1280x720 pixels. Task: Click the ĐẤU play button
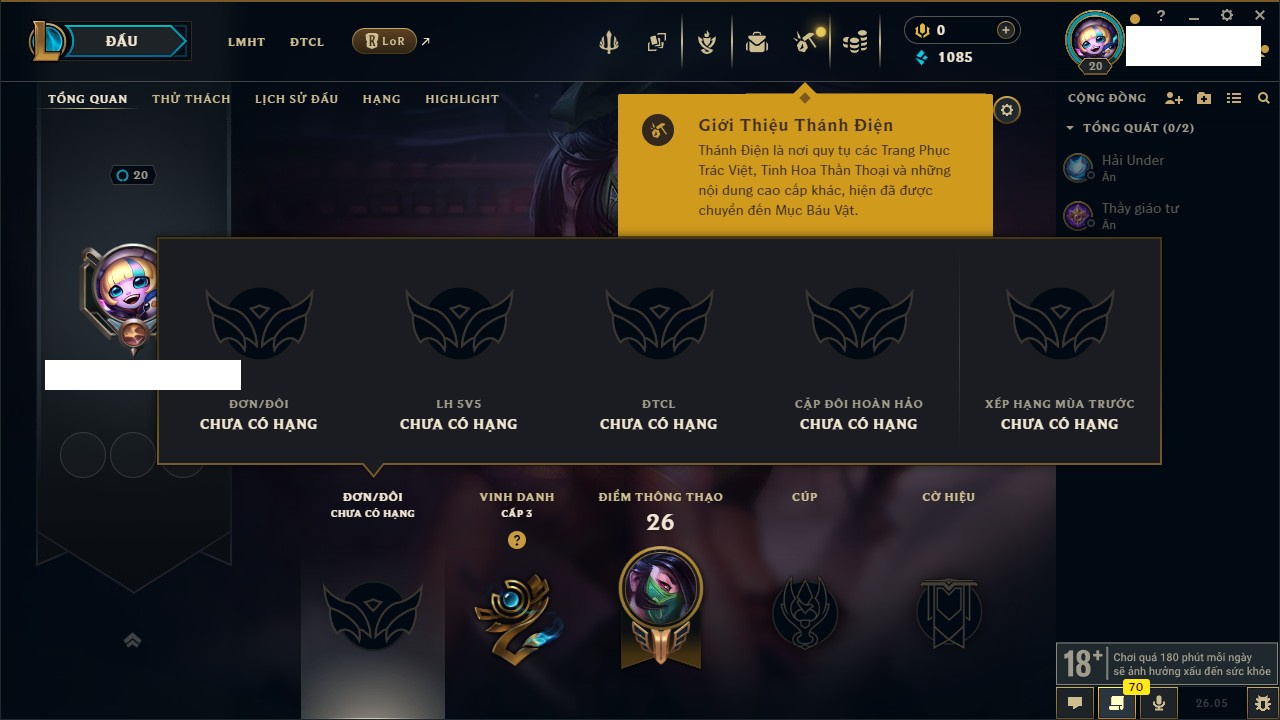122,41
